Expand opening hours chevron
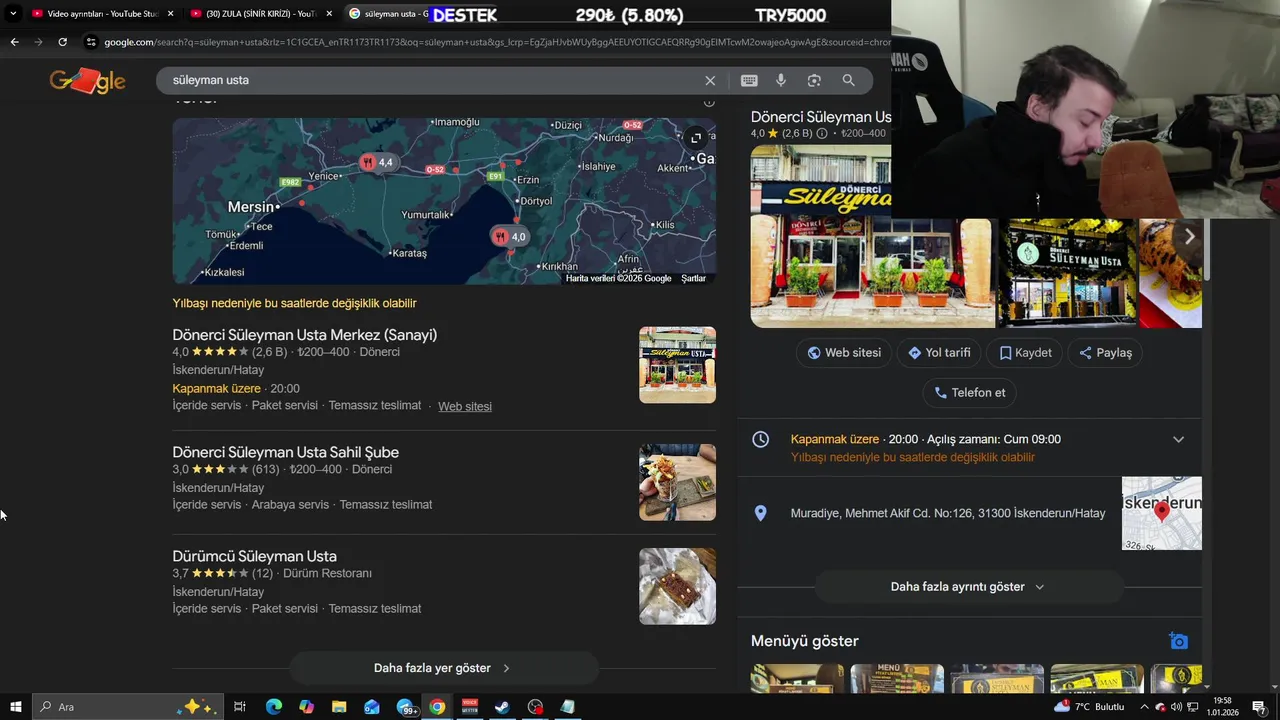 click(1178, 440)
